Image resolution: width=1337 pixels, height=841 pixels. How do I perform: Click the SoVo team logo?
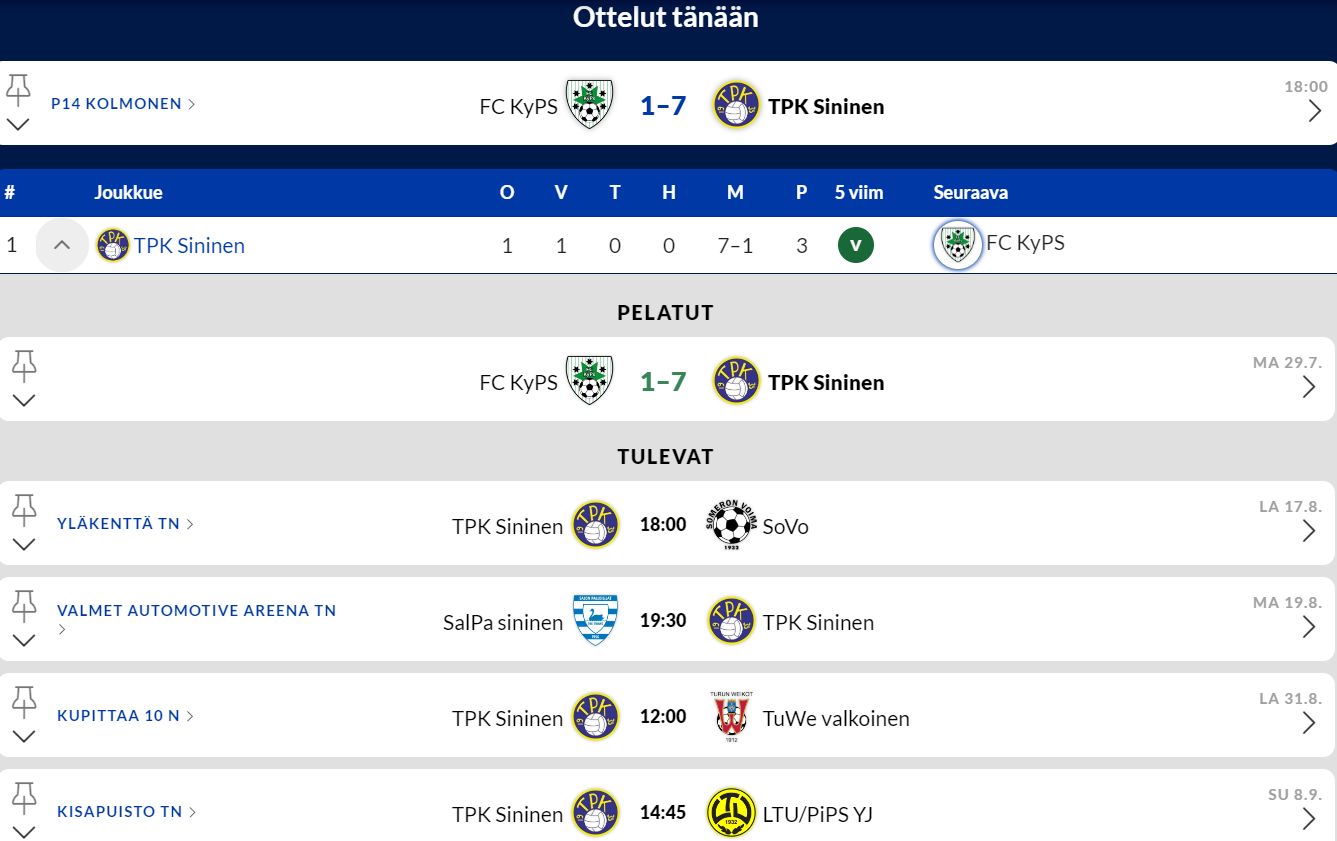tap(731, 525)
